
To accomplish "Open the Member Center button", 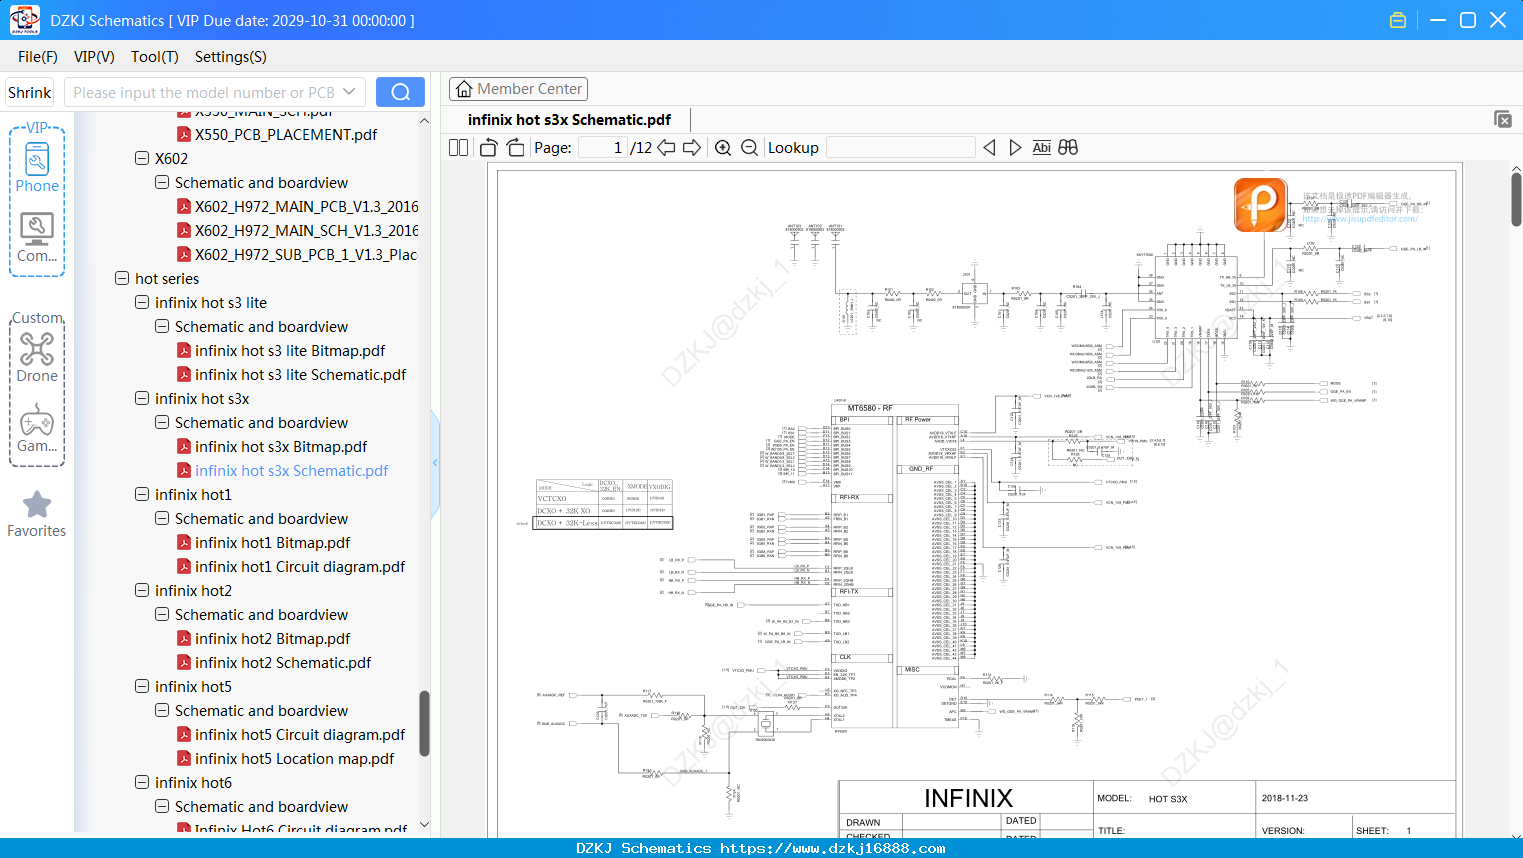I will click(518, 89).
